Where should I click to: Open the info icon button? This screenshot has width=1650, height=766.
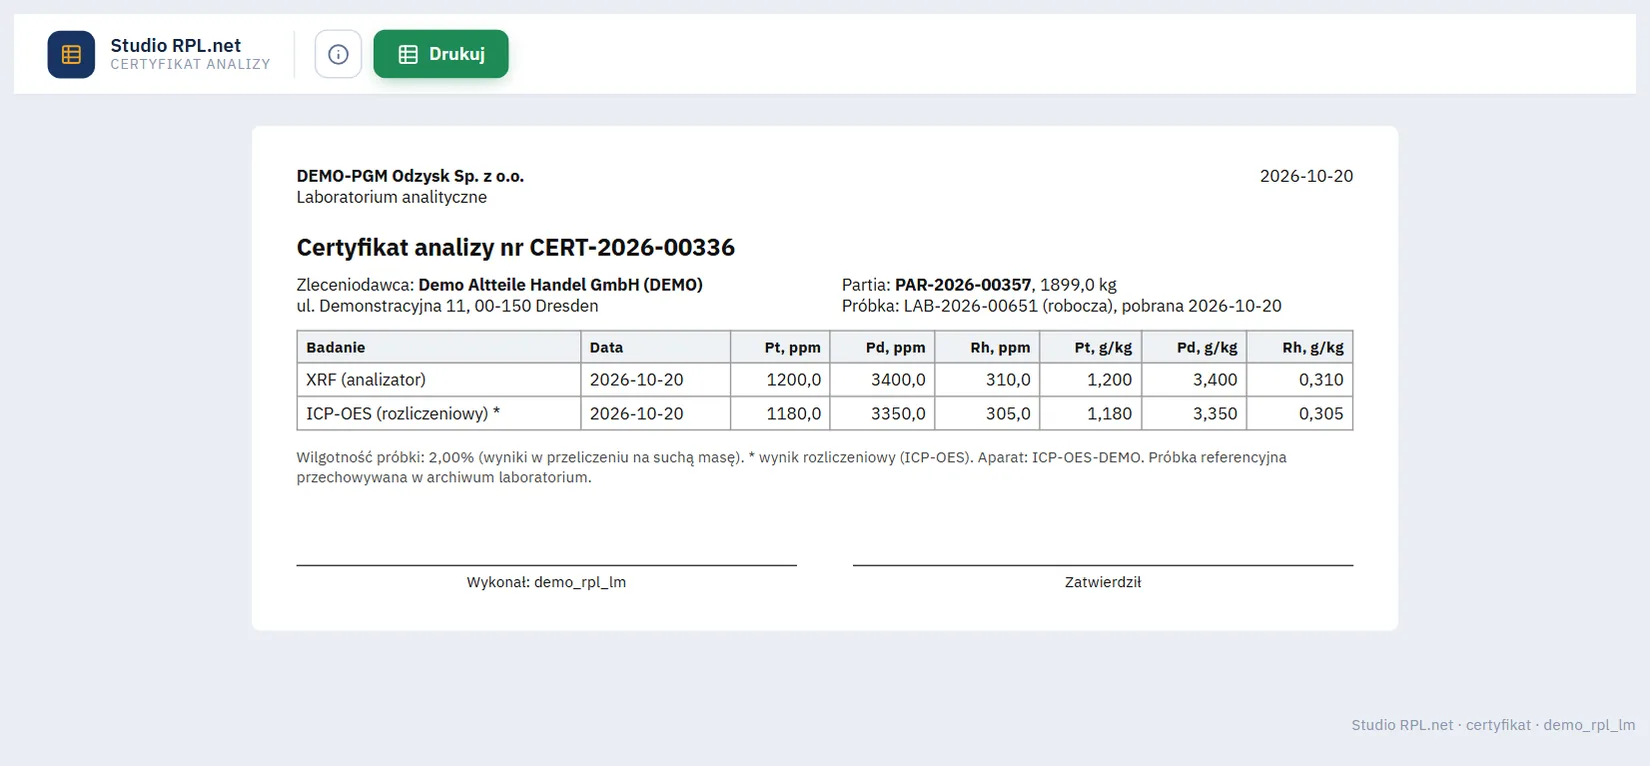(x=338, y=54)
